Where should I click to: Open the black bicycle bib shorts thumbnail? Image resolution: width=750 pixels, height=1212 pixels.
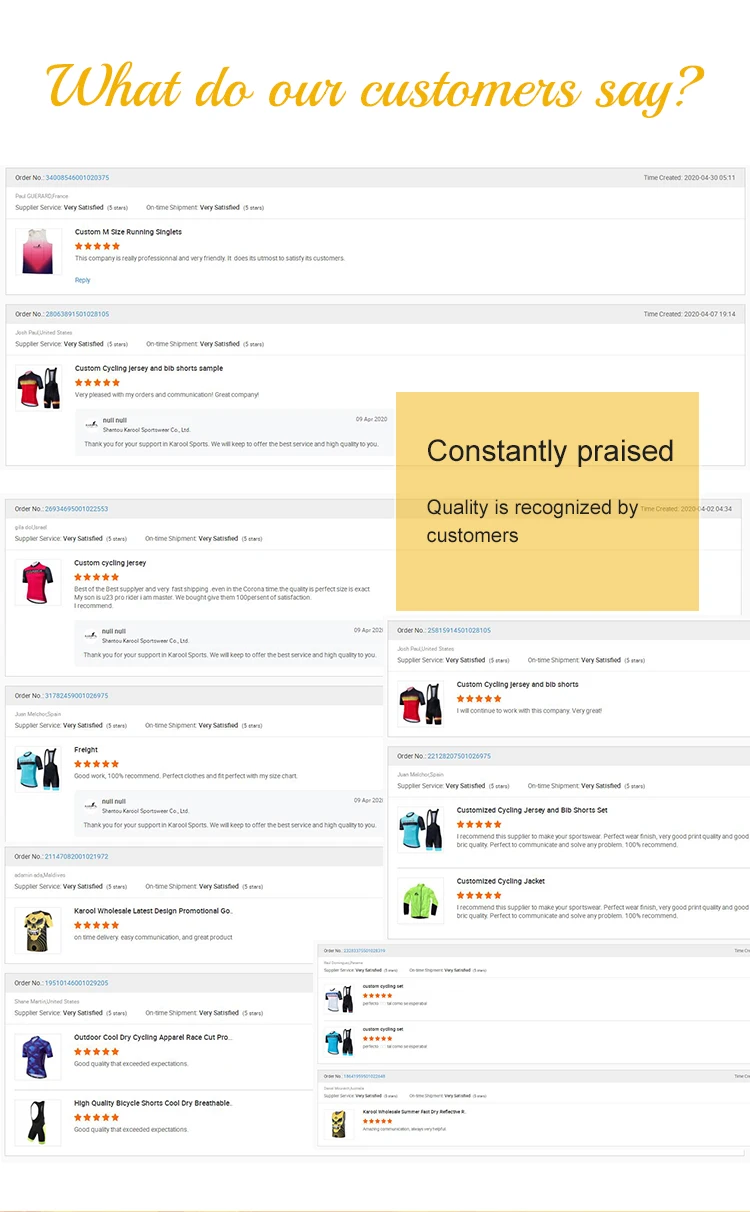pos(38,1122)
